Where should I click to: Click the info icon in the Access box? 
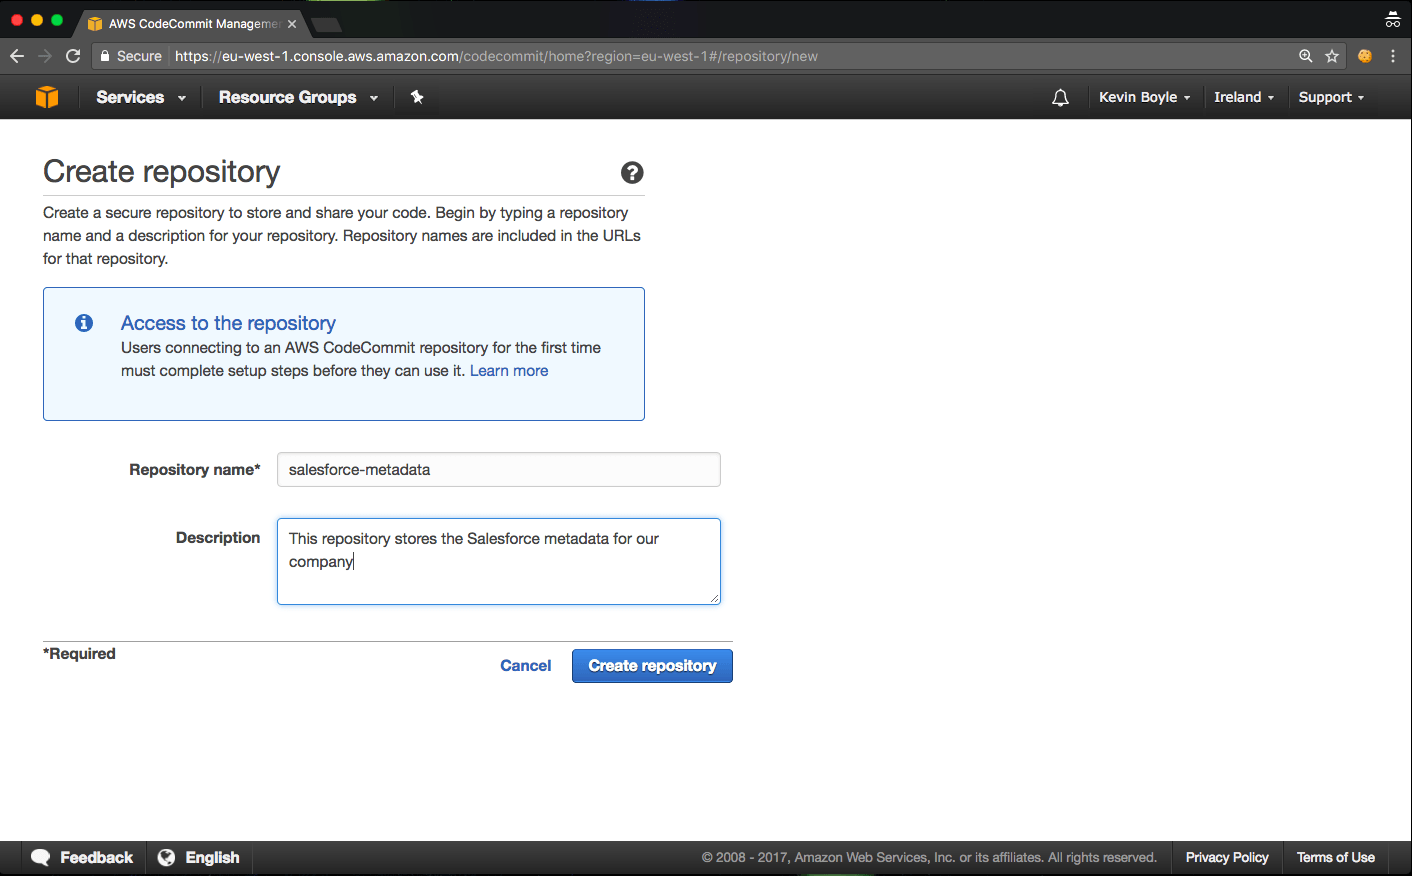pos(84,323)
